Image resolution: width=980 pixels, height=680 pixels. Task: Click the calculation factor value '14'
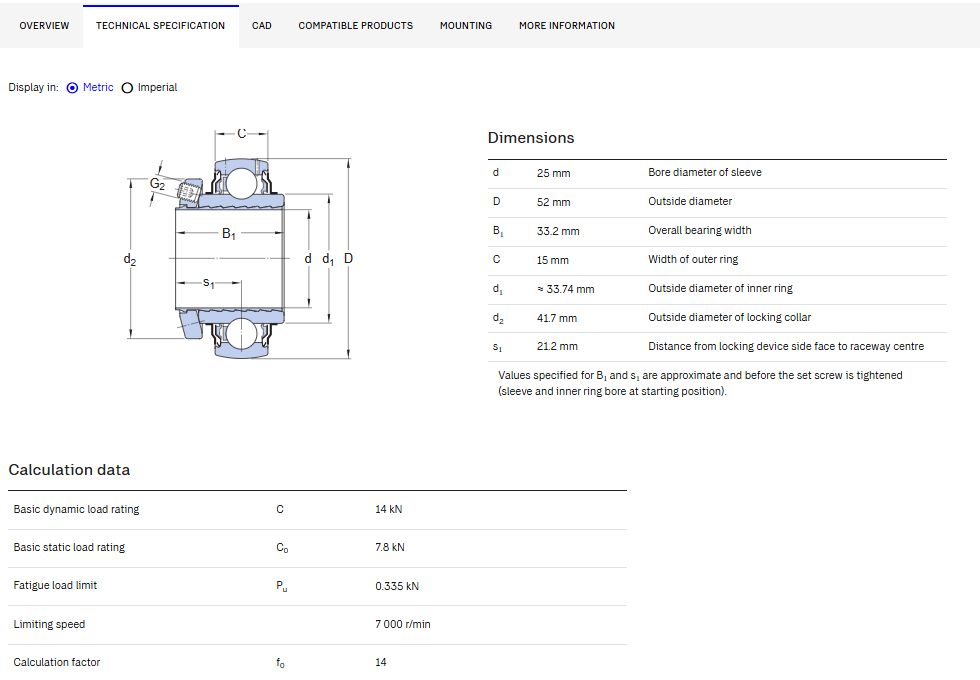click(381, 662)
